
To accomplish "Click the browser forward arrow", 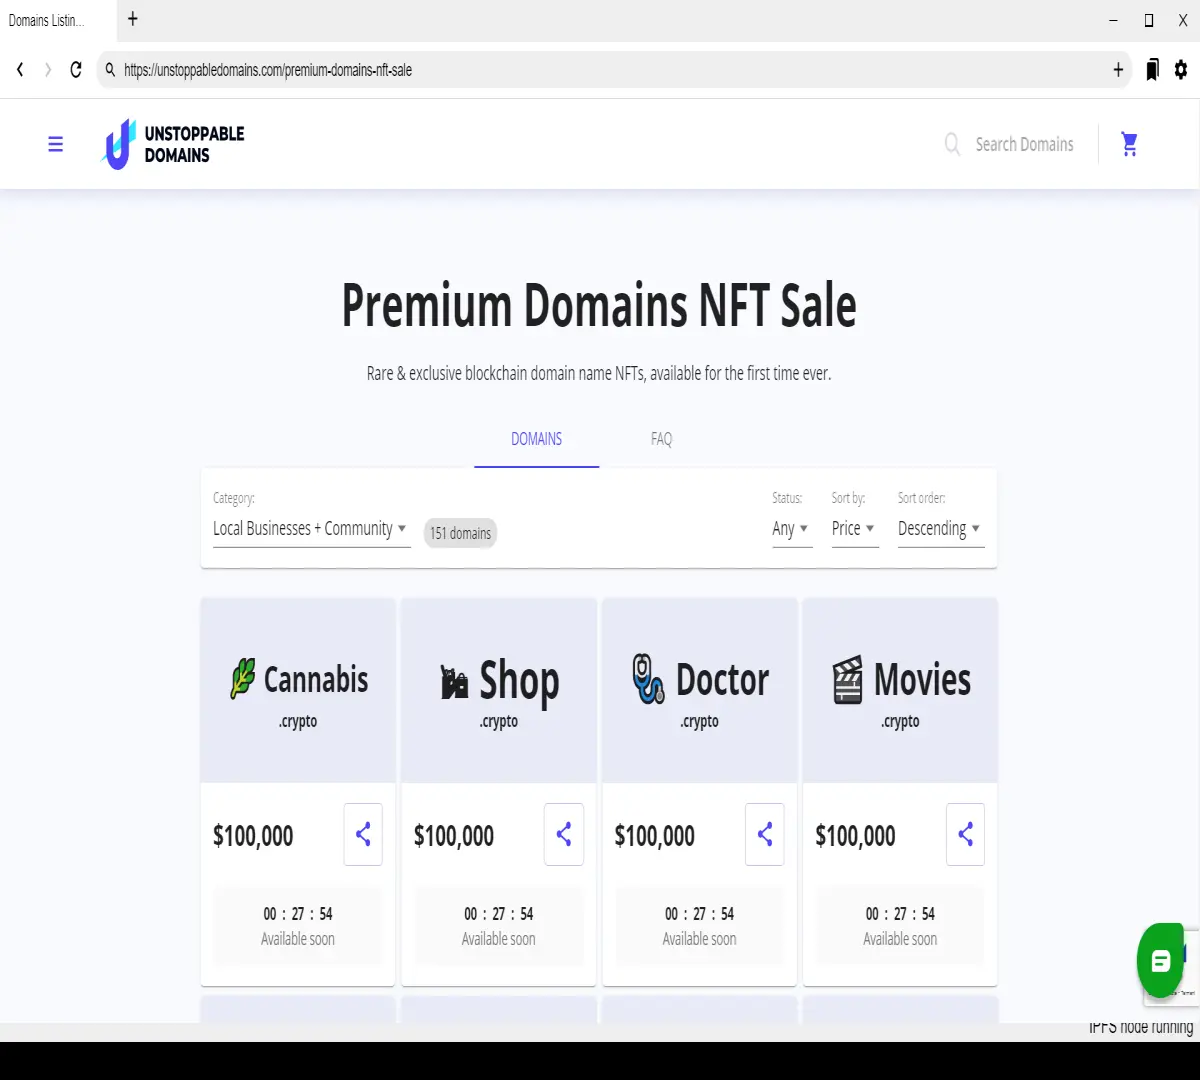I will click(47, 70).
